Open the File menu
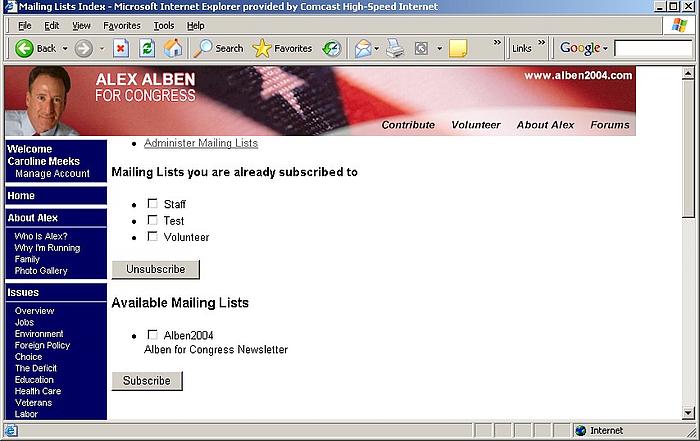Viewport: 700px width, 441px height. tap(25, 25)
